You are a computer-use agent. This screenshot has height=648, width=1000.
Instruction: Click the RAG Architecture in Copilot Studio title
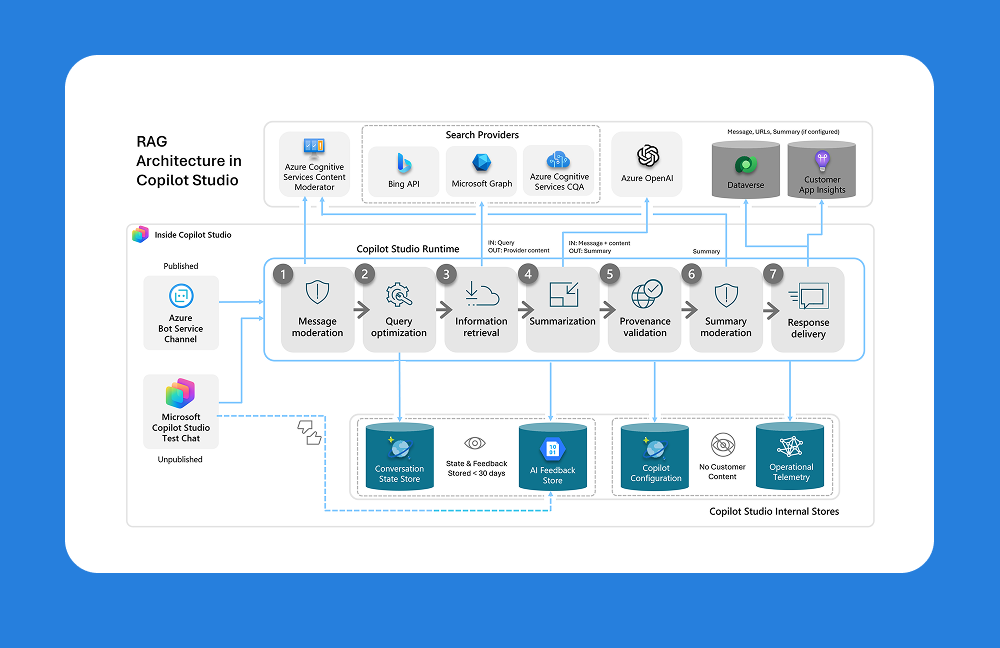(x=189, y=161)
